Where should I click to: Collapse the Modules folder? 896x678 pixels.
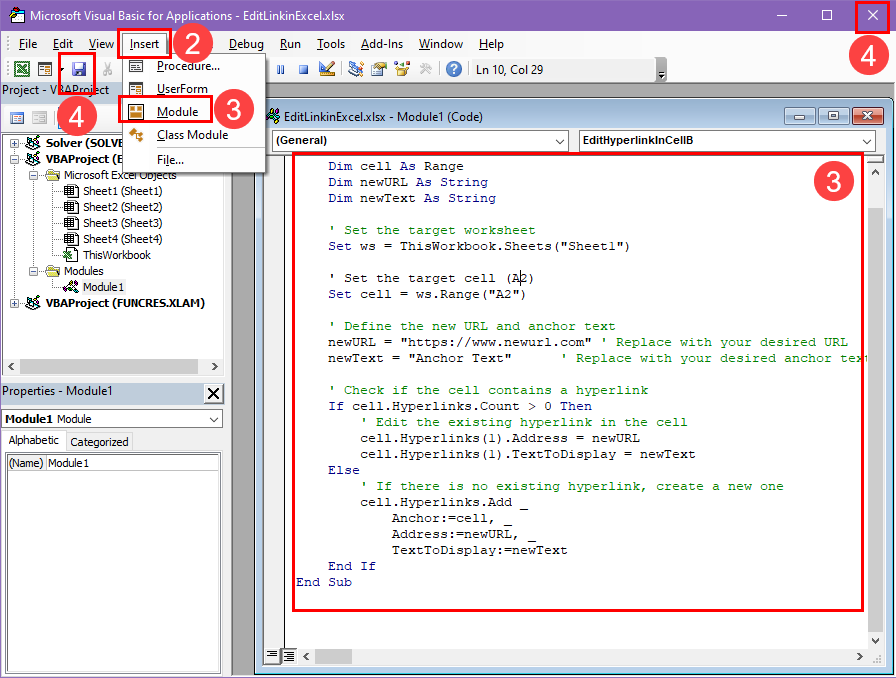[34, 271]
